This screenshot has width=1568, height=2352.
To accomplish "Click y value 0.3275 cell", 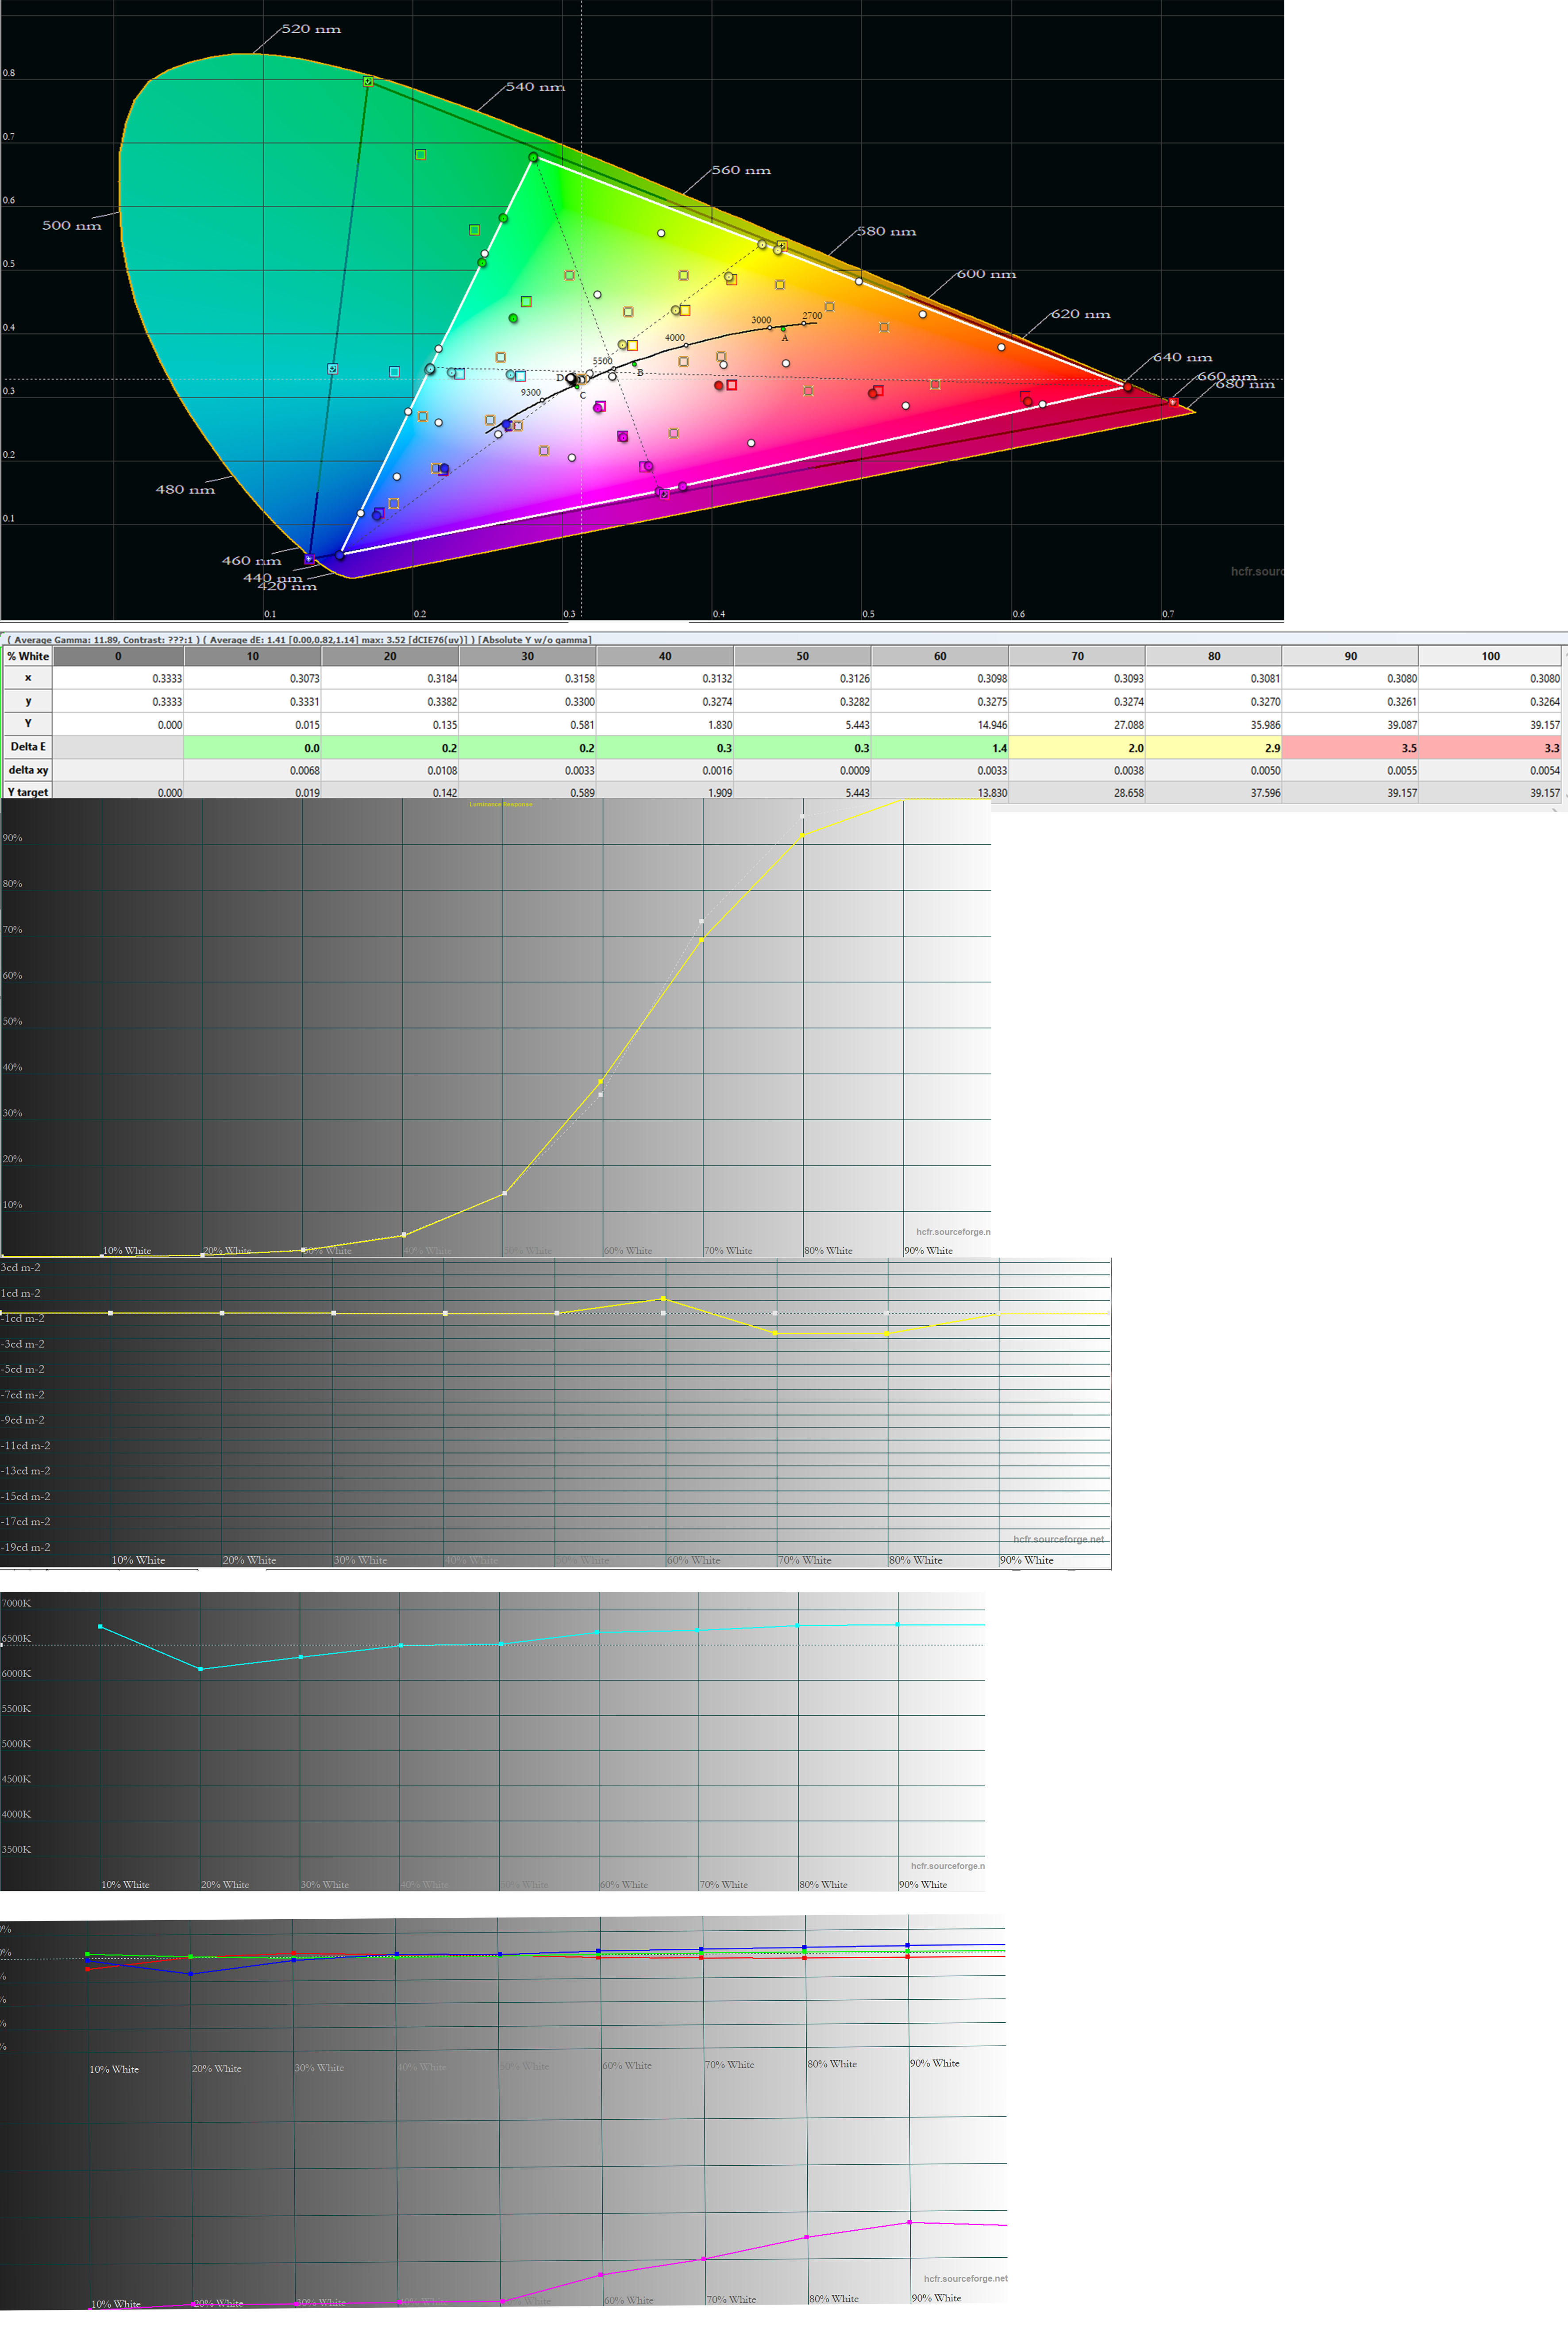I will [x=940, y=701].
